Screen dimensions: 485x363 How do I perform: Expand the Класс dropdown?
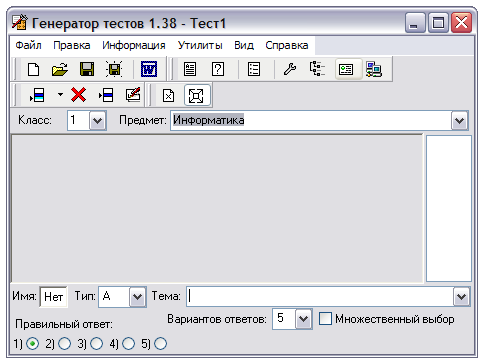[97, 120]
